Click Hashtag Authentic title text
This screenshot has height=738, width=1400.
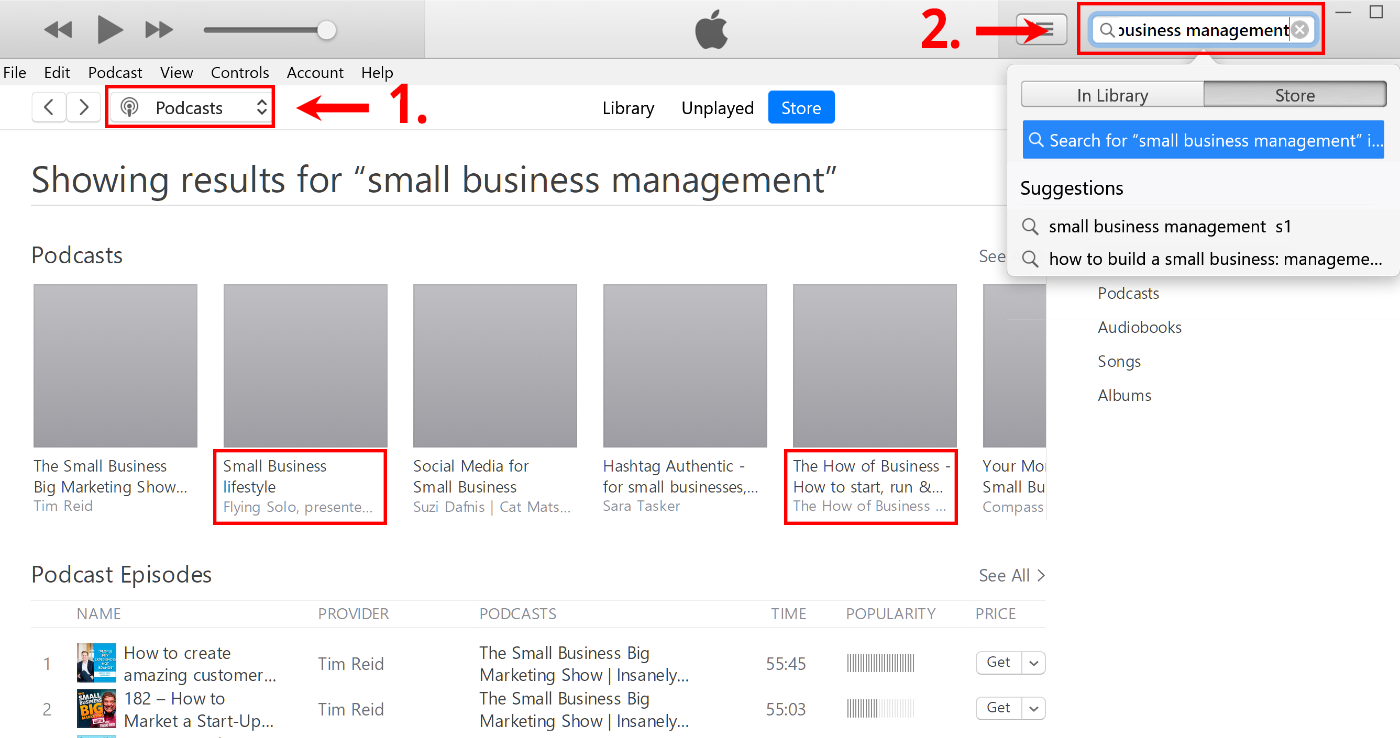[x=680, y=476]
